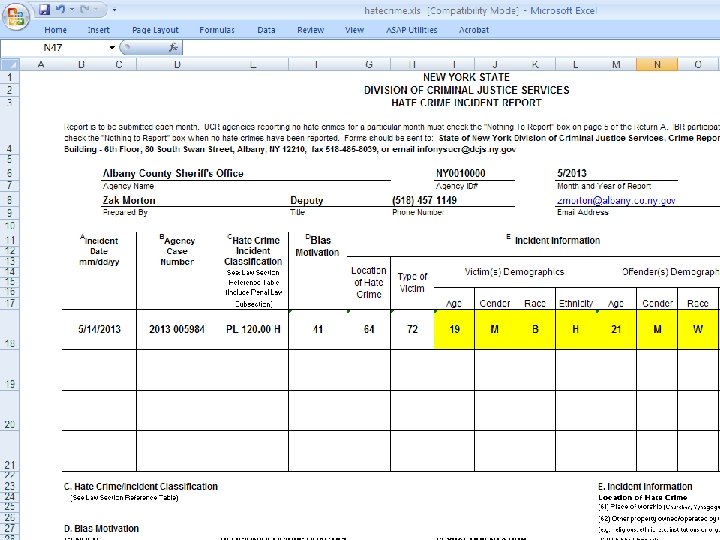Open the Review ribbon tab

pos(310,30)
